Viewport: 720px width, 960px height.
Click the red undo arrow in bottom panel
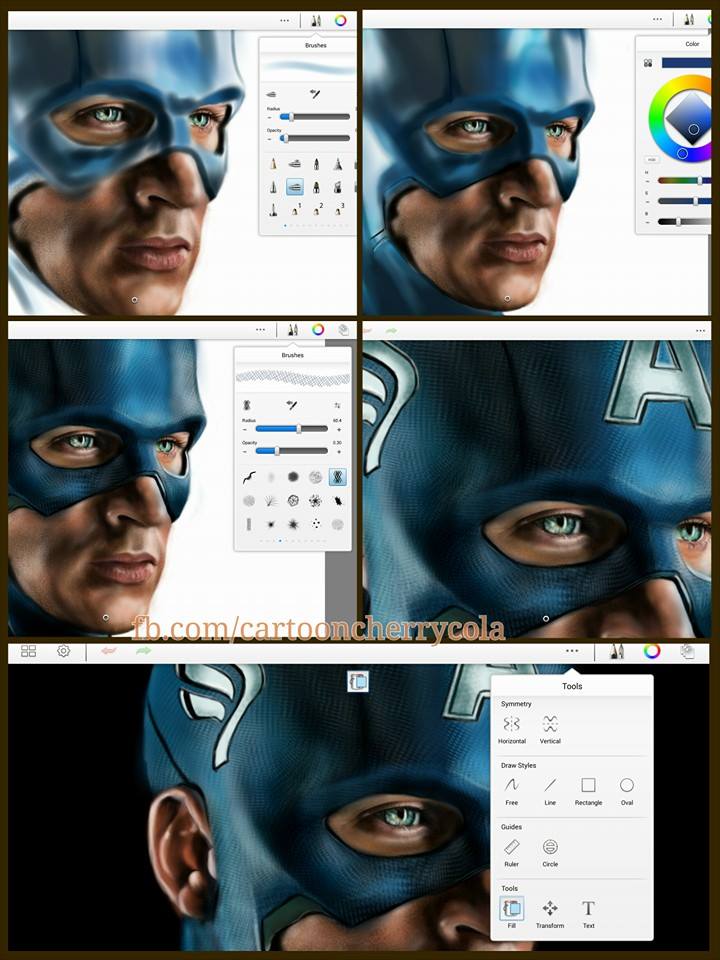coord(108,651)
